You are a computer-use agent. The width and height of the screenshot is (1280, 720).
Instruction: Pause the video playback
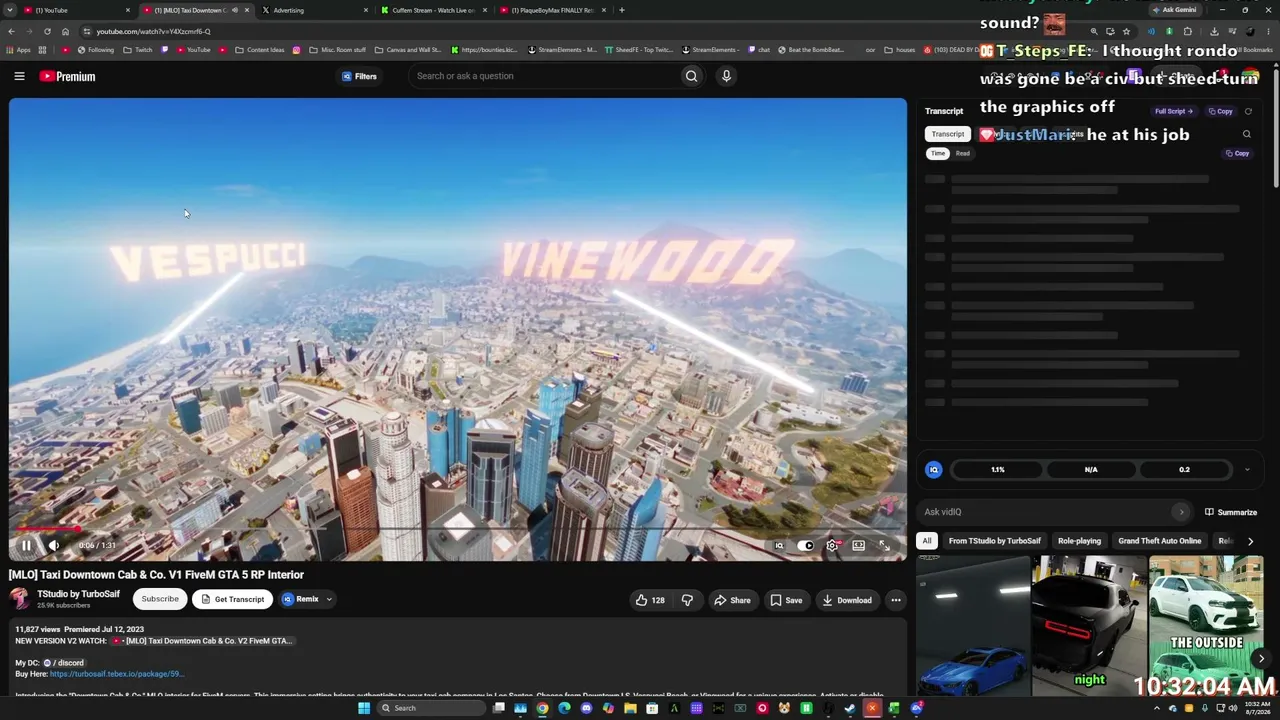[x=27, y=545]
